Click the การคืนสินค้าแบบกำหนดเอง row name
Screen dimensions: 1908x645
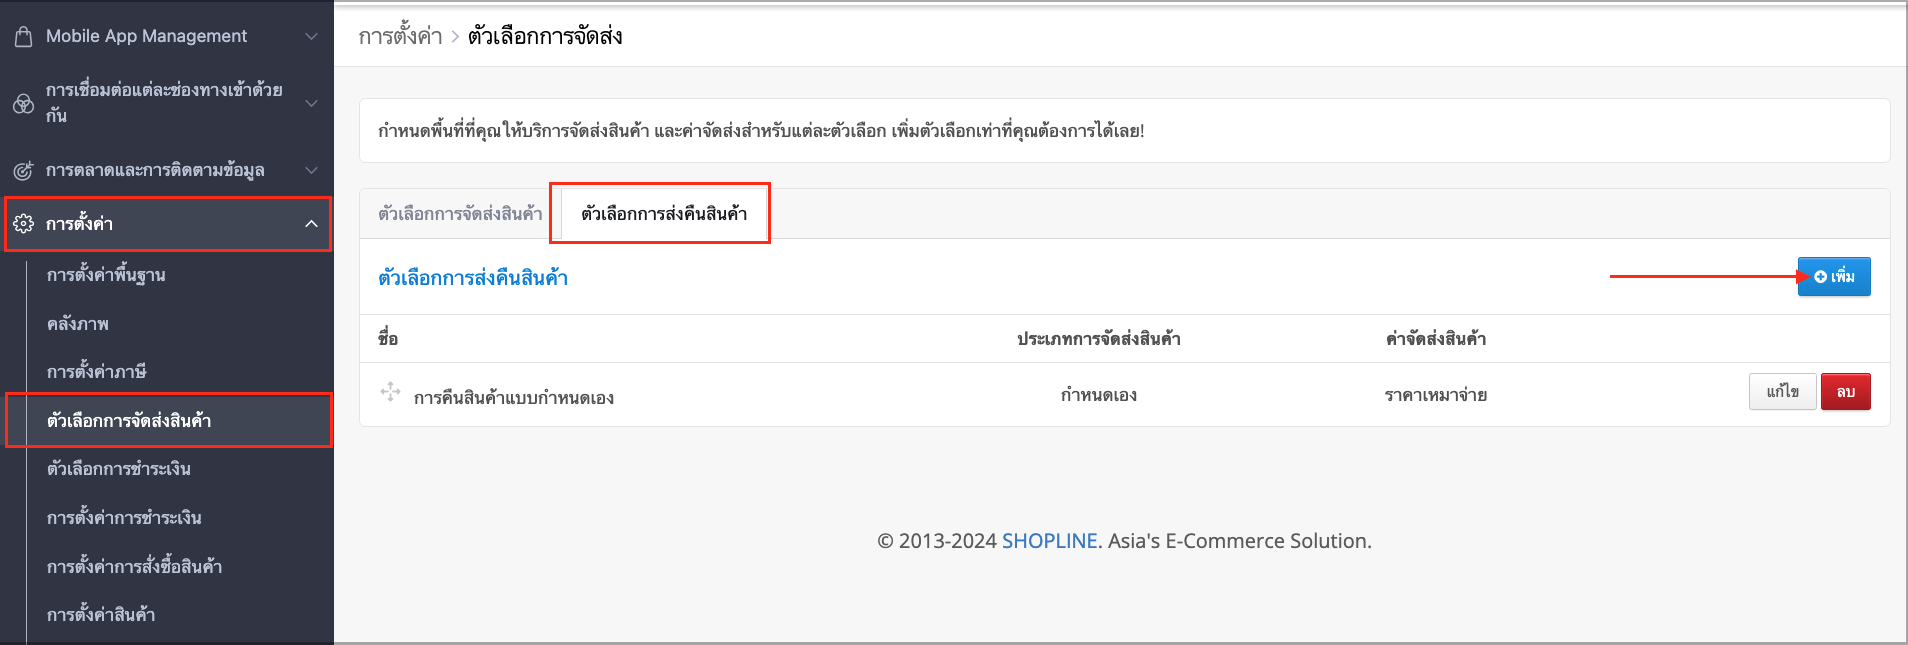(x=514, y=398)
